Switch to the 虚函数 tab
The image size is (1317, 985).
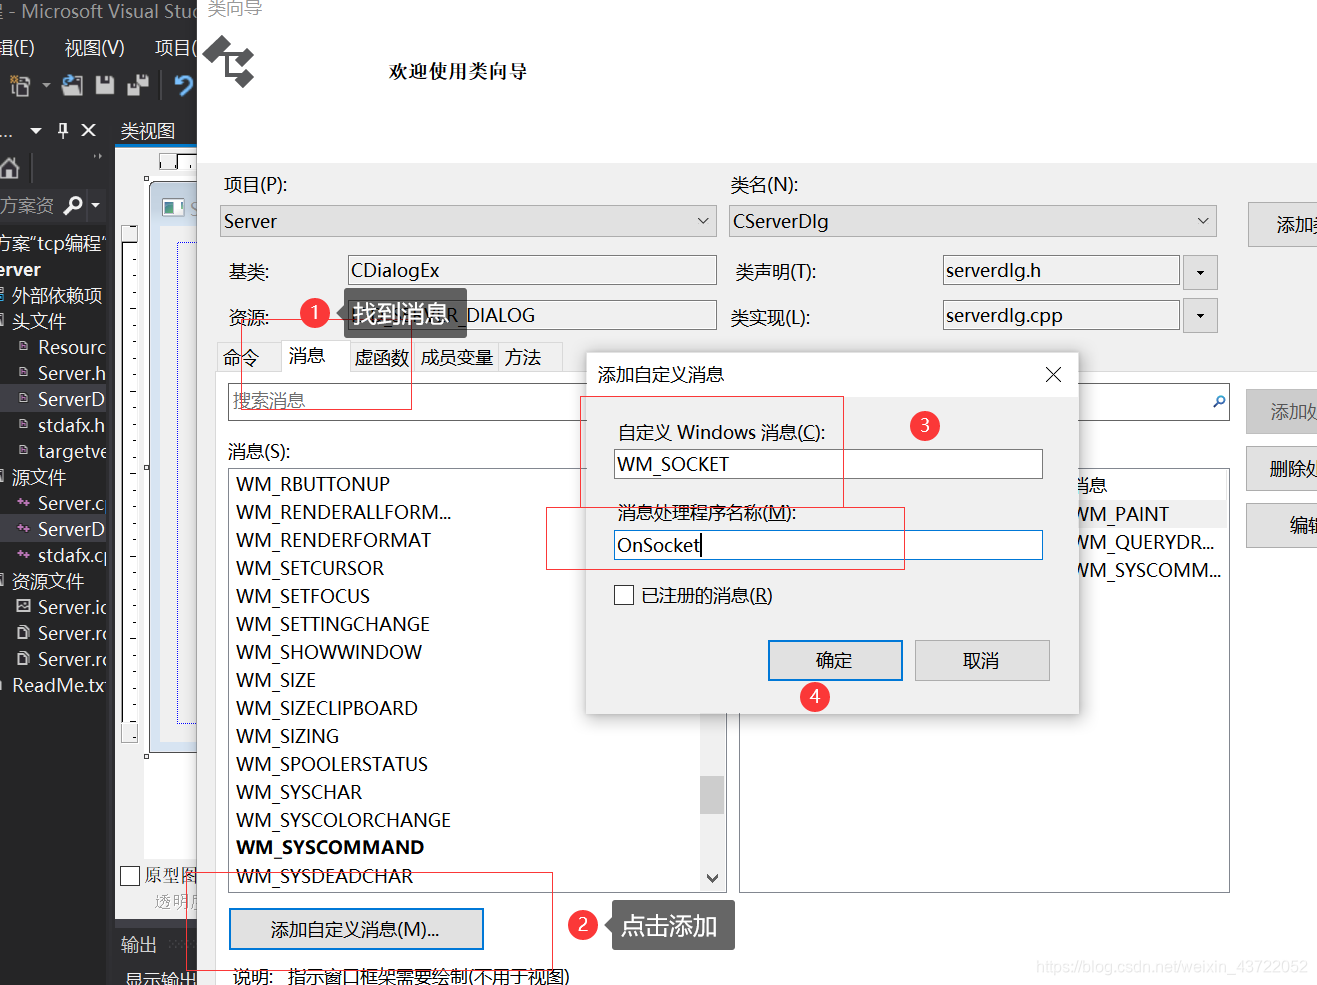click(382, 357)
